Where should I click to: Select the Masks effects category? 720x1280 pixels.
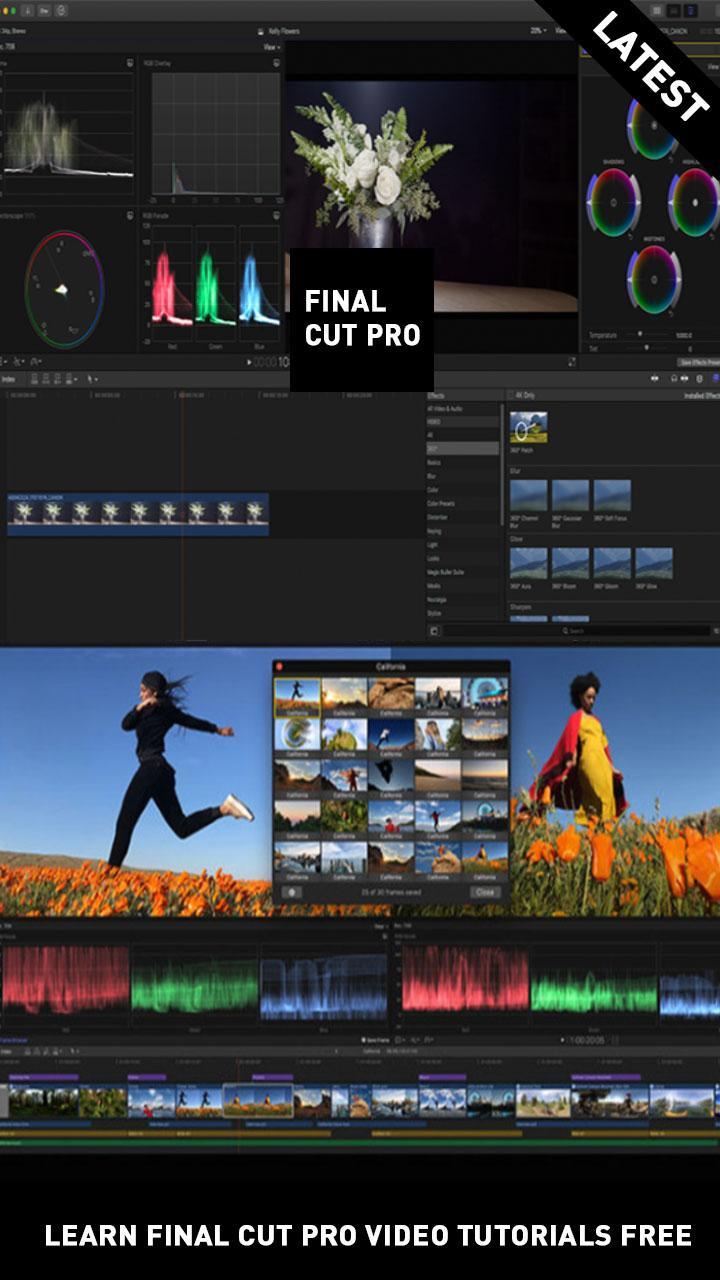[x=463, y=586]
